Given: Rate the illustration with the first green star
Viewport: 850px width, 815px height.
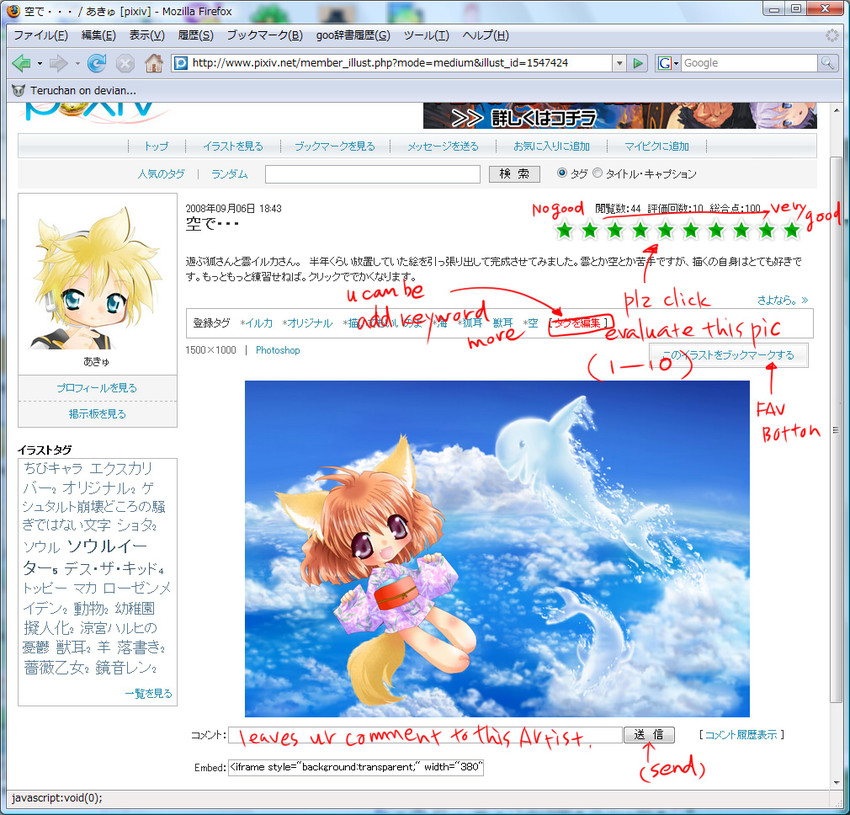Looking at the screenshot, I should tap(565, 230).
